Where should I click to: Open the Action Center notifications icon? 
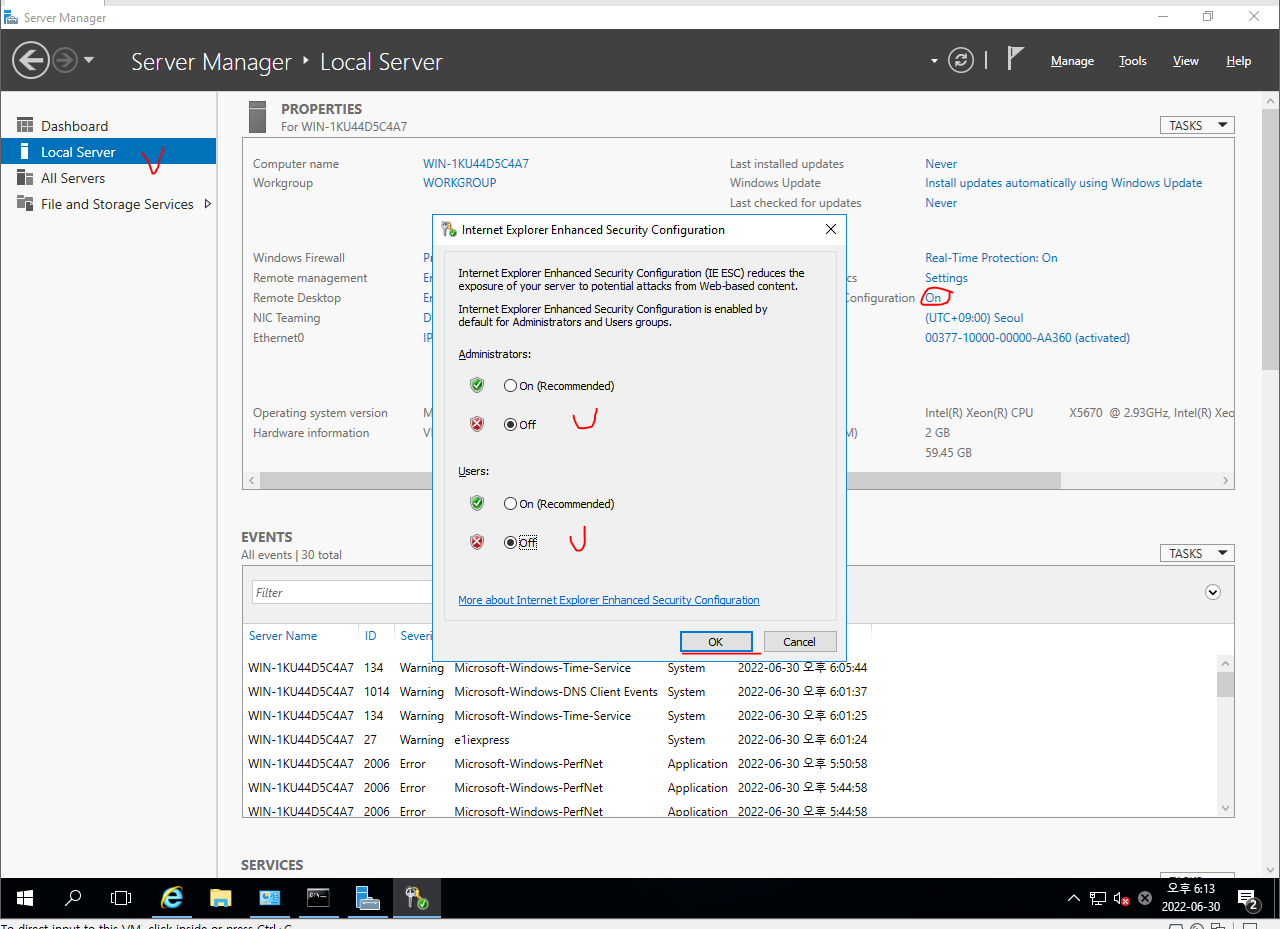pos(1248,899)
